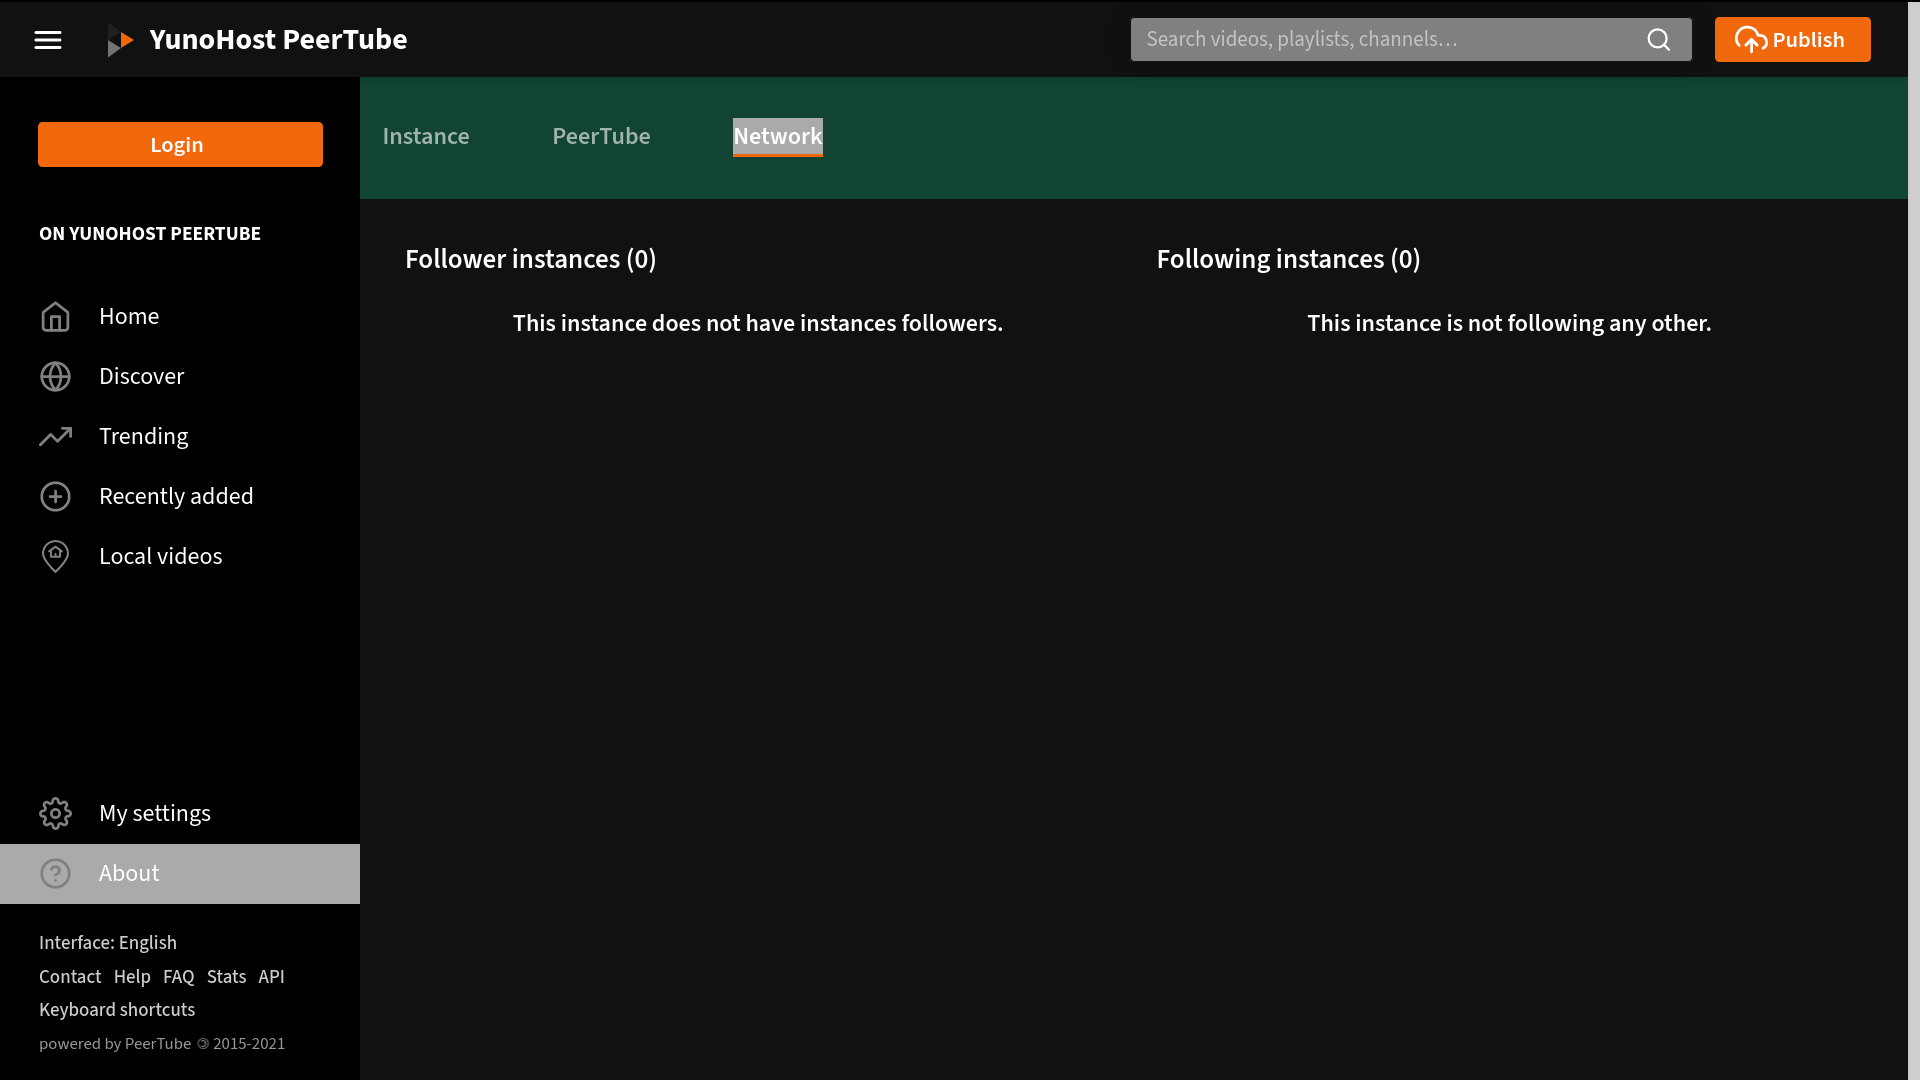Viewport: 1920px width, 1080px height.
Task: Toggle the hamburger side menu
Action: tap(48, 40)
